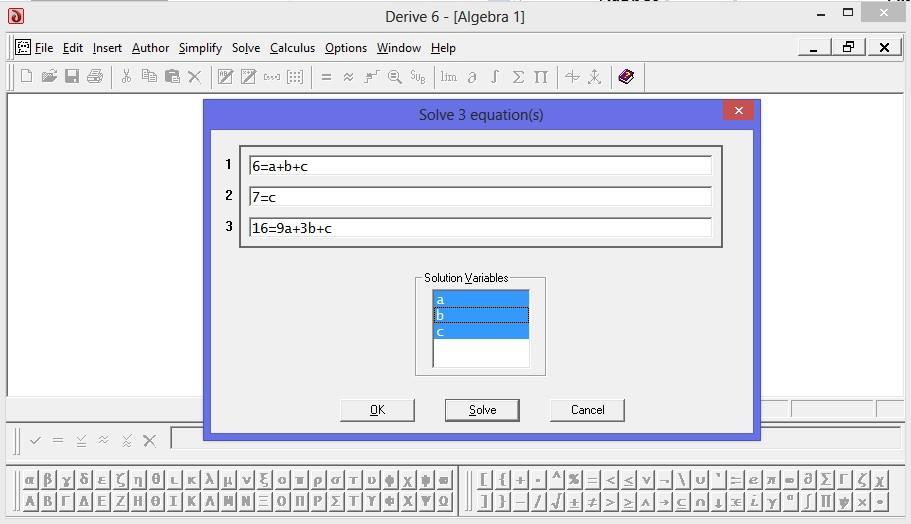Click the Copy toolbar icon

(x=149, y=76)
